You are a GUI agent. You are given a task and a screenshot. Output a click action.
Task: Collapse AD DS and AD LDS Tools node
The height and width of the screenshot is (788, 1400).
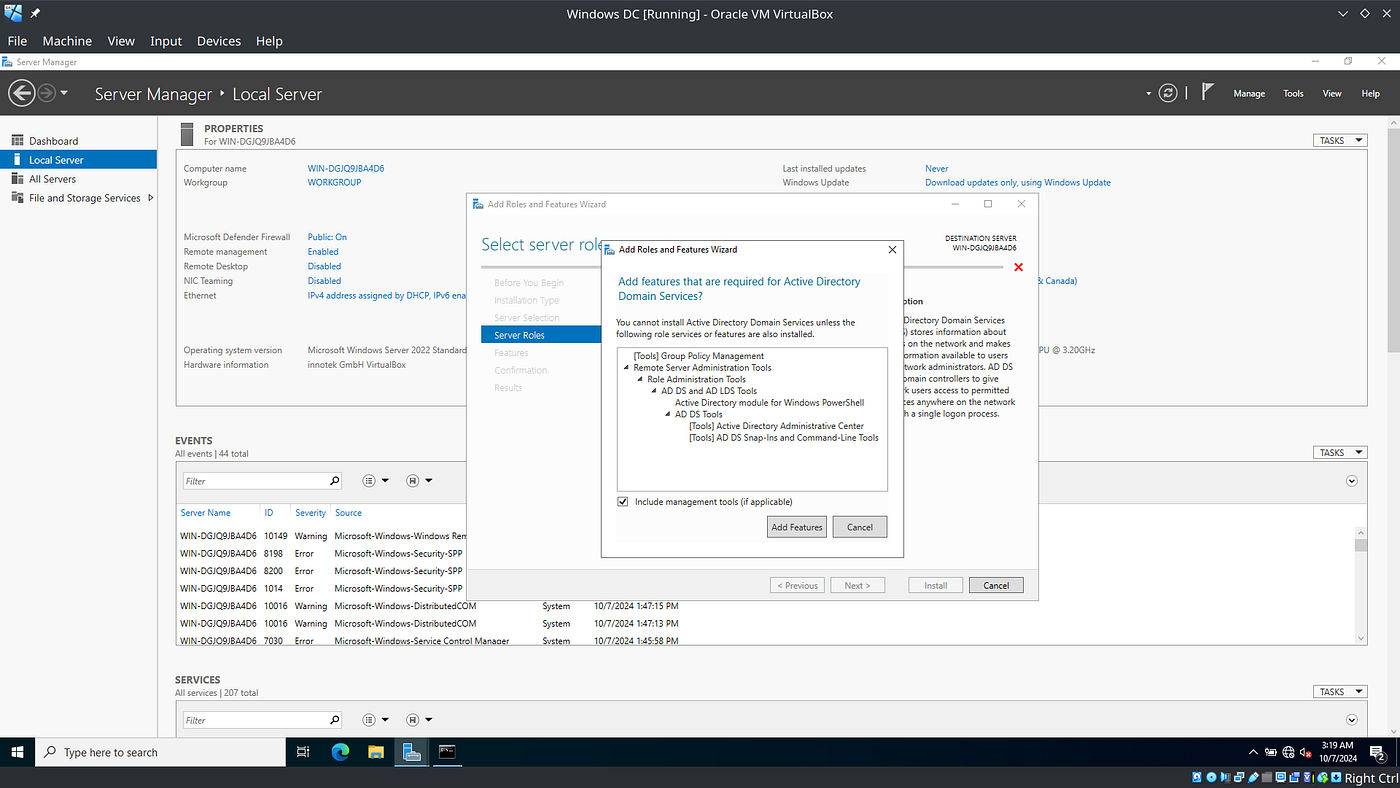click(x=654, y=391)
